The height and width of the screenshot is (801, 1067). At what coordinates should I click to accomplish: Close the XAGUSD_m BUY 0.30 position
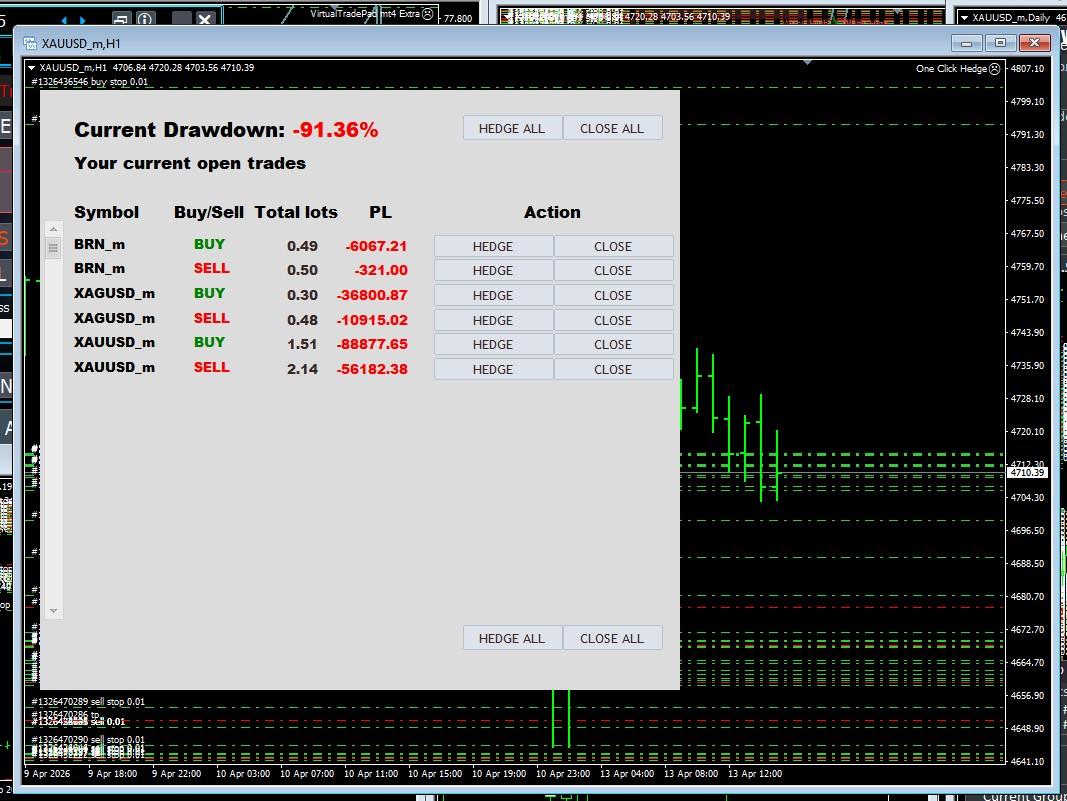[x=613, y=295]
